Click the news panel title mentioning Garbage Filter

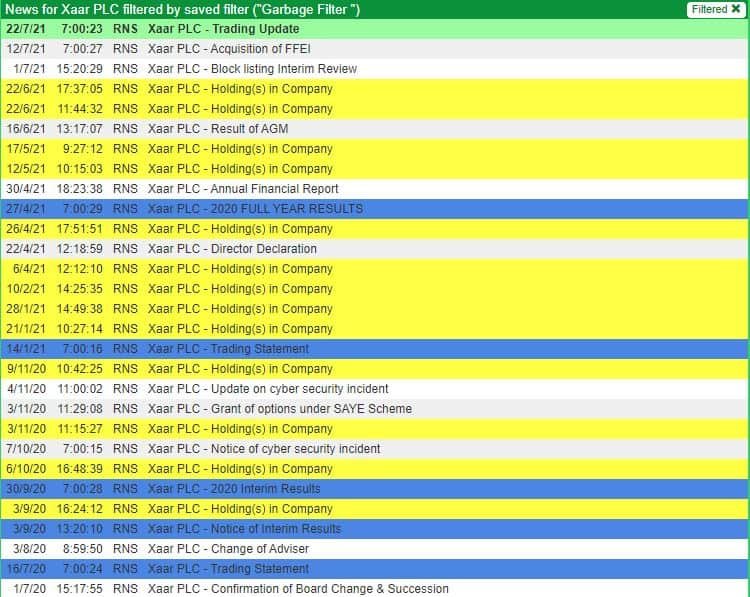coord(182,10)
